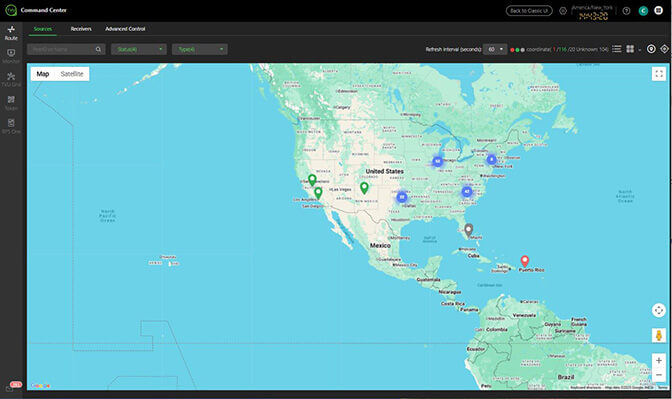672x399 pixels.
Task: Click the location target icon in toolbar
Action: [x=664, y=49]
